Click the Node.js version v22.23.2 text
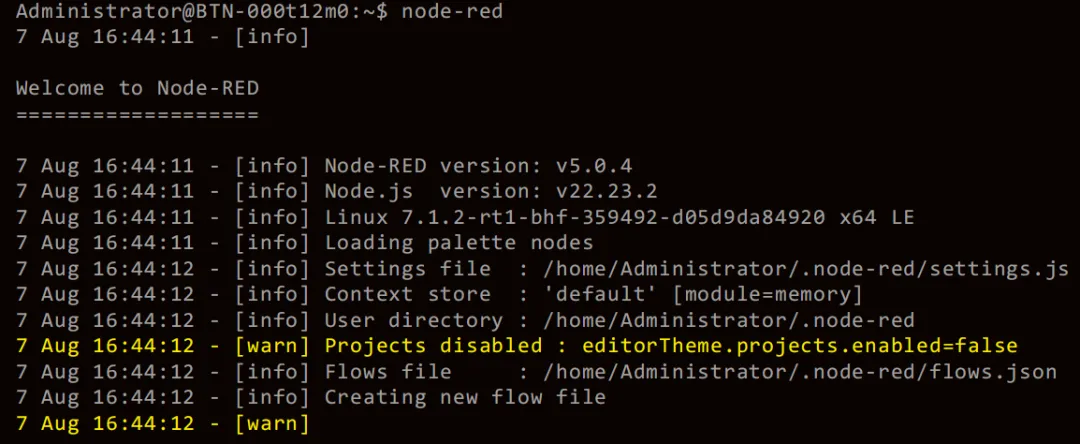The width and height of the screenshot is (1080, 444). point(491,191)
